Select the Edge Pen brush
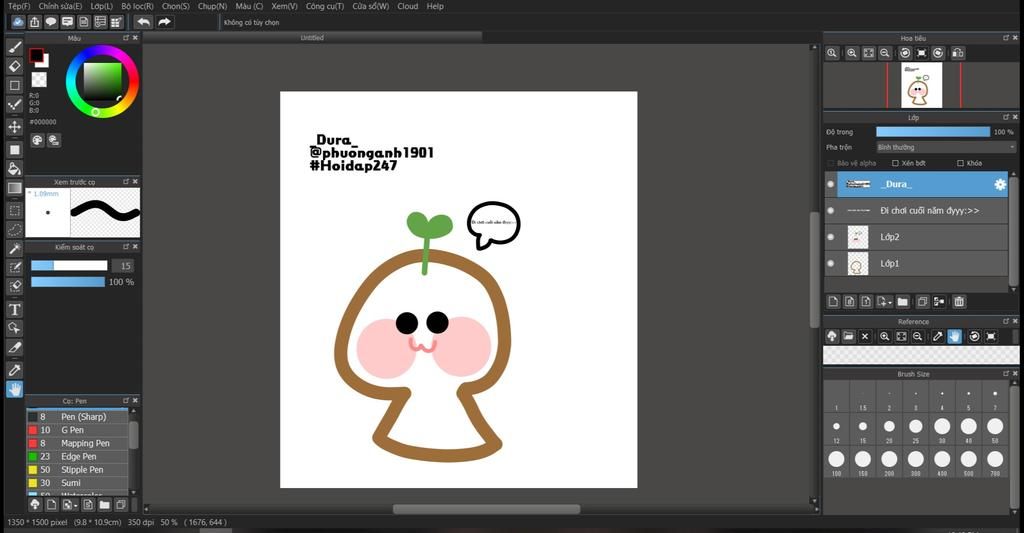Image resolution: width=1024 pixels, height=533 pixels. point(77,457)
